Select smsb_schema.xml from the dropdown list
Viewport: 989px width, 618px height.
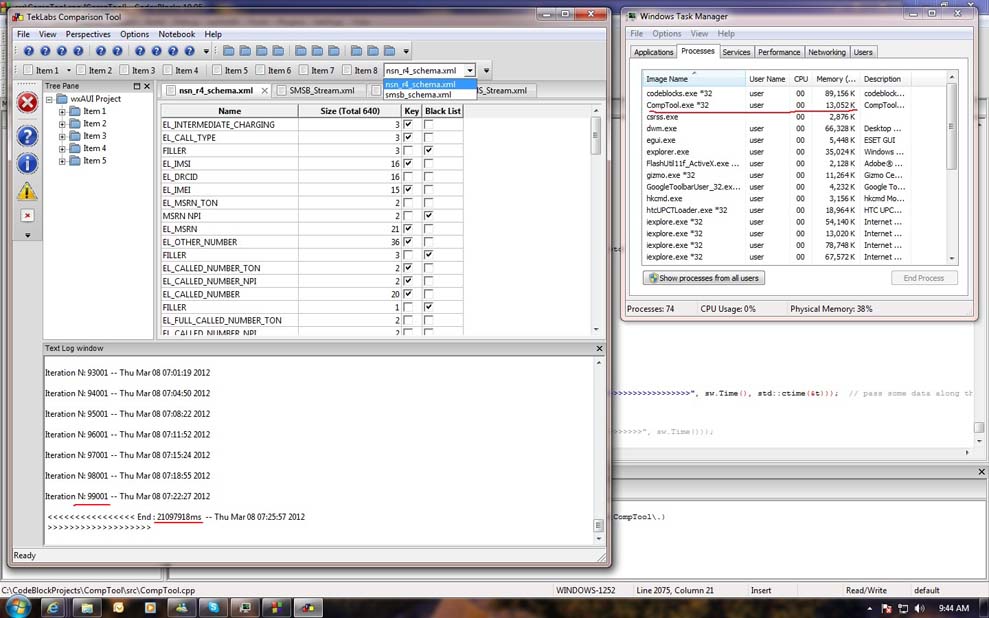[x=418, y=95]
